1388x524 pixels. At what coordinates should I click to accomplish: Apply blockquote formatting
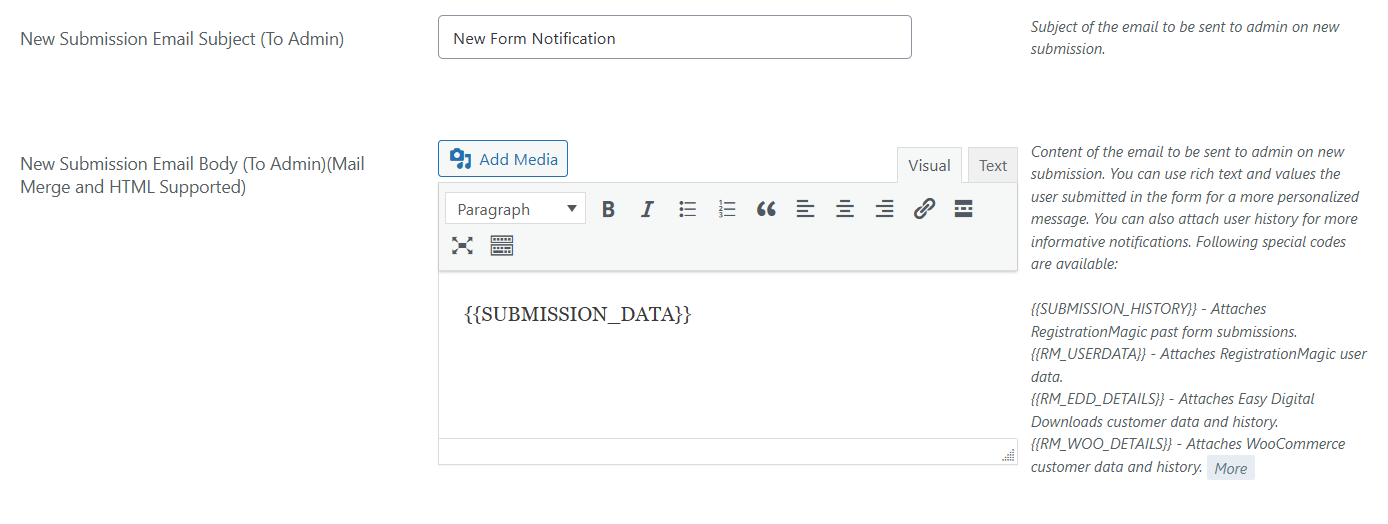(766, 209)
